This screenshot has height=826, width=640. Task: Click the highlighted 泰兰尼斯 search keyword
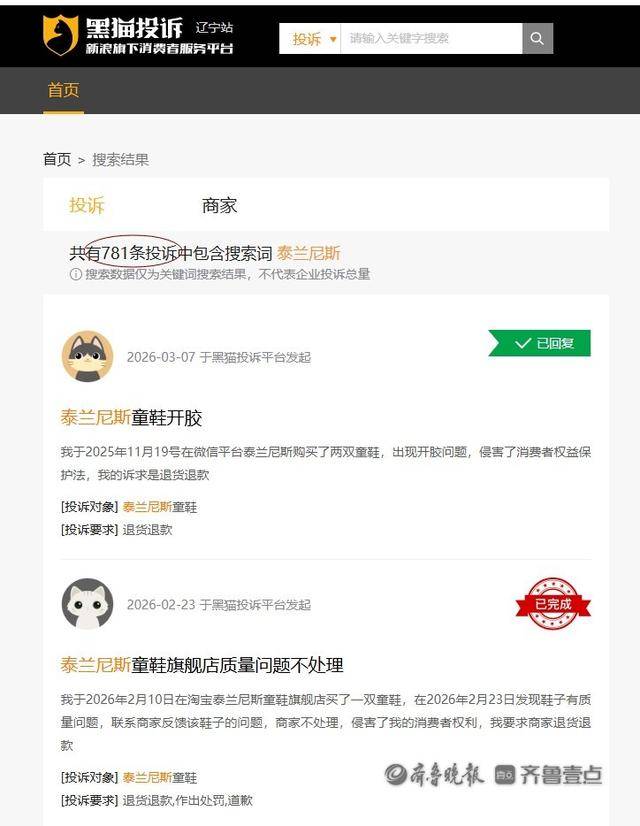309,253
